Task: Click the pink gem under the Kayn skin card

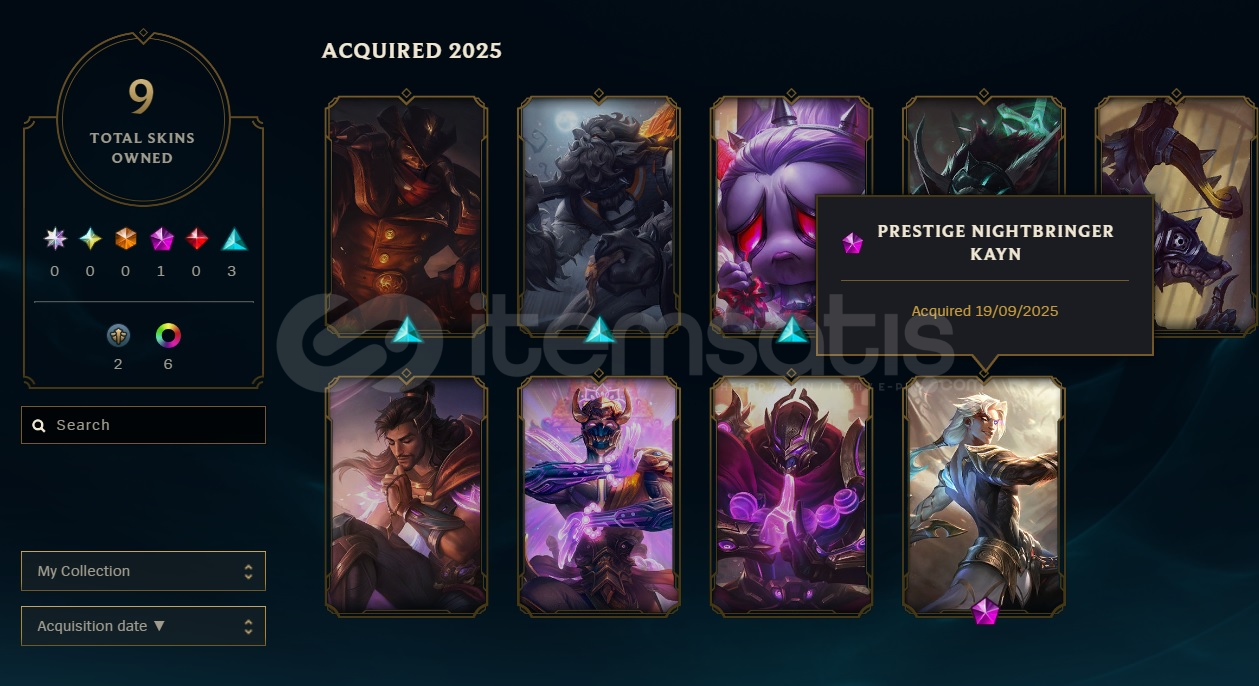Action: 985,610
